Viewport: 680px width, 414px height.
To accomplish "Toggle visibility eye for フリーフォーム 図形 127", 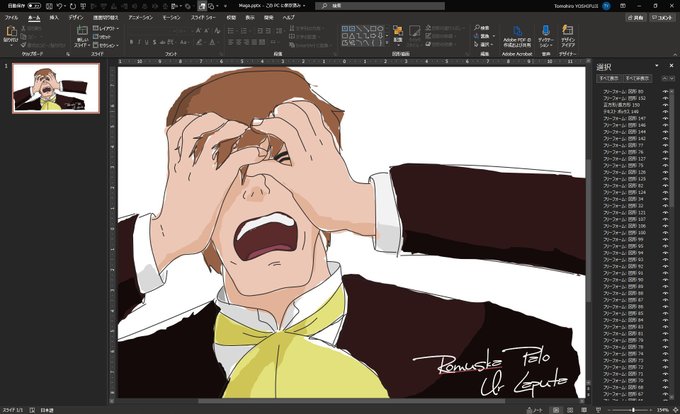I will [665, 159].
